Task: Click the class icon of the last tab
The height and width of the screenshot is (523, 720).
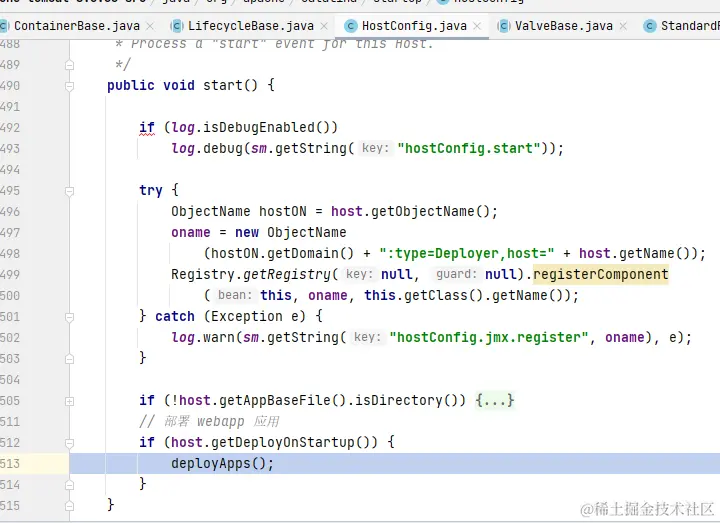Action: point(650,26)
